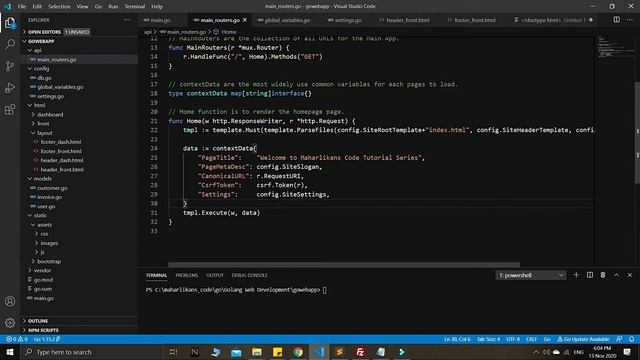Close the terminal panel

coord(630,275)
